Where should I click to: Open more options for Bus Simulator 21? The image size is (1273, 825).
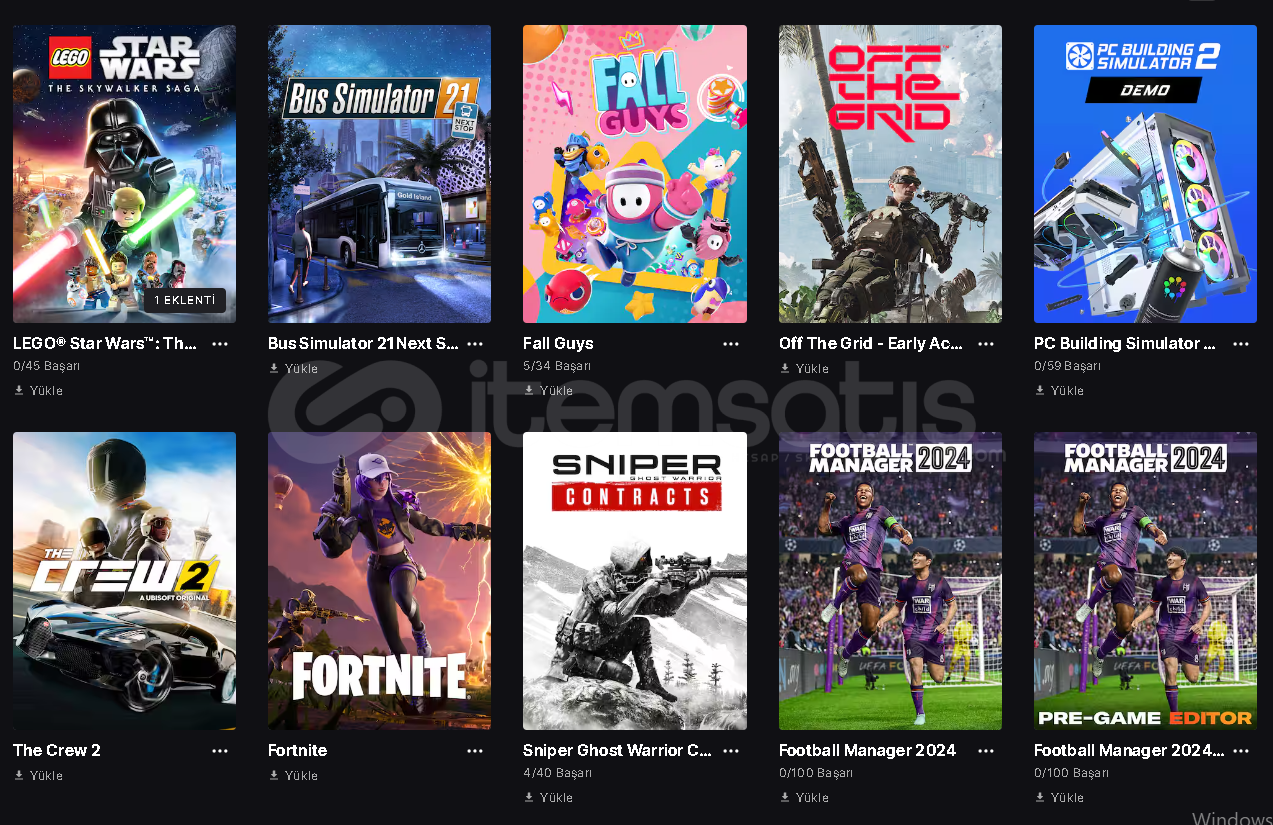click(x=475, y=344)
